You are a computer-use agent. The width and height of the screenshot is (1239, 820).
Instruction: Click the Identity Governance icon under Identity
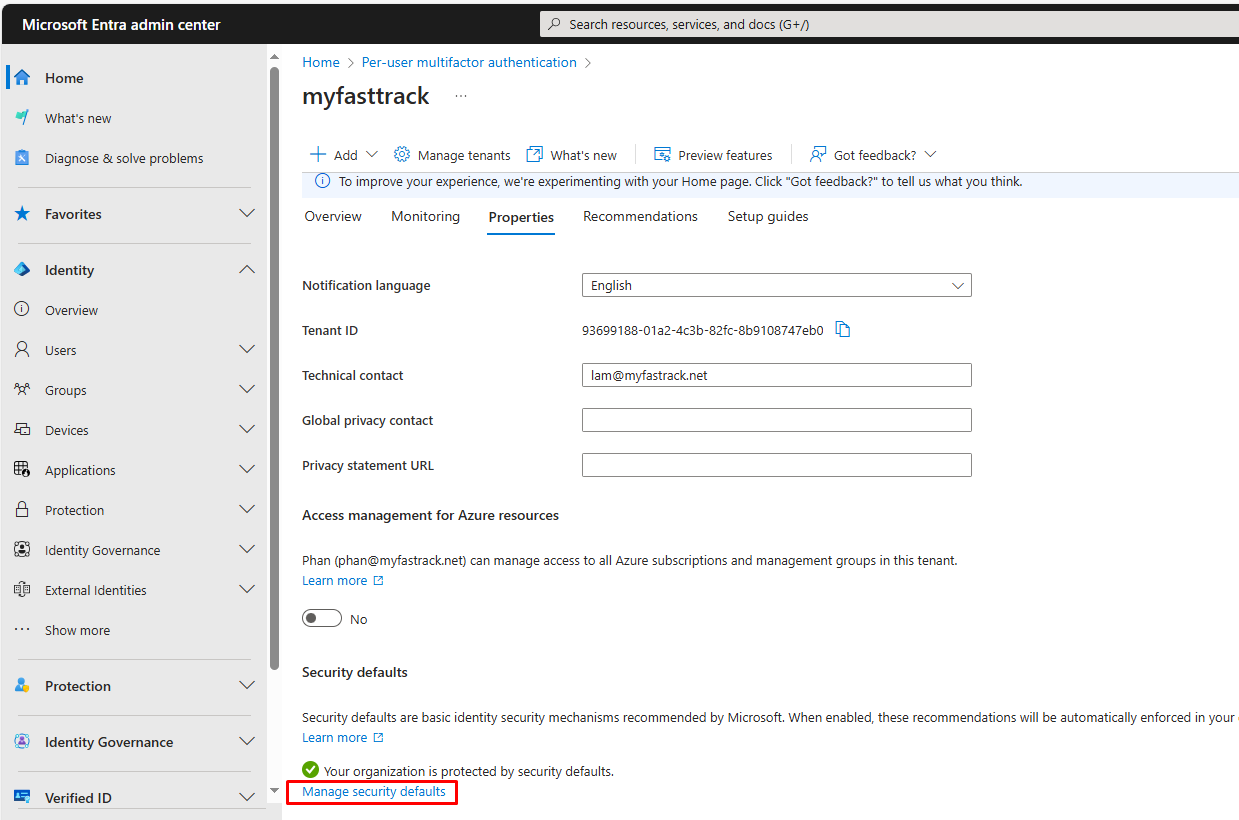tap(22, 550)
